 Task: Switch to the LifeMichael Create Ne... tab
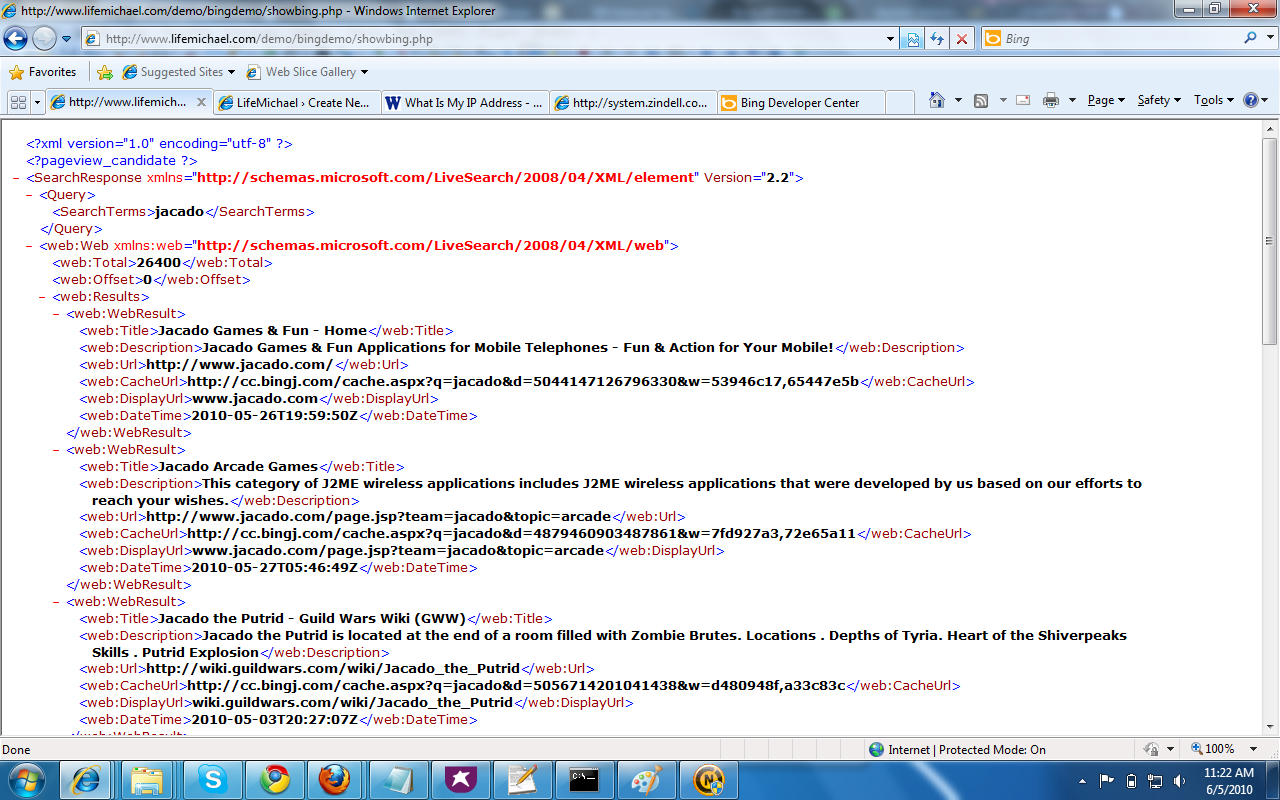click(x=297, y=102)
